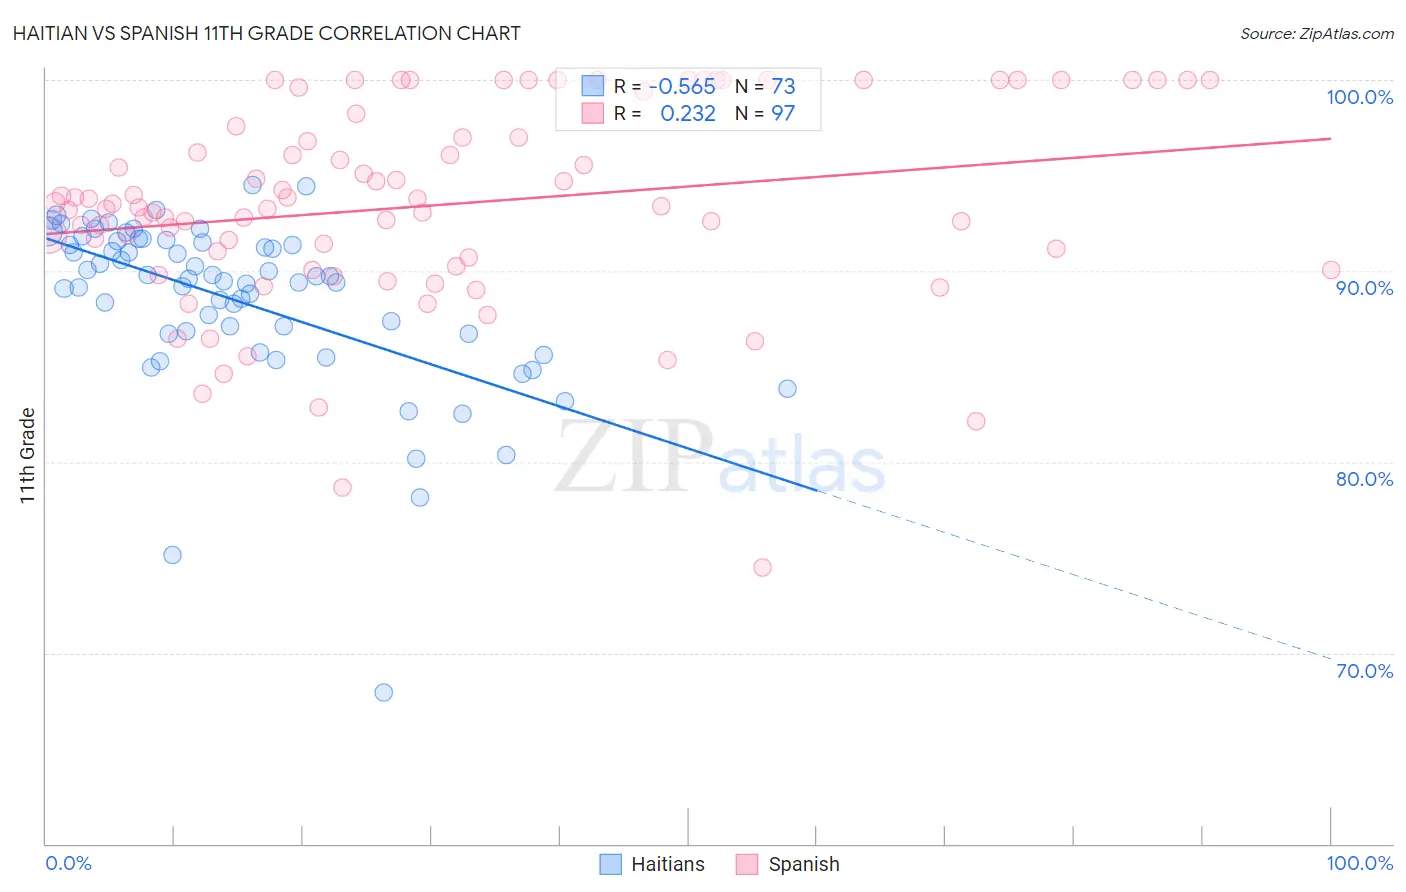
Task: Click the pink R = 0.232 stats swatch
Action: click(593, 113)
